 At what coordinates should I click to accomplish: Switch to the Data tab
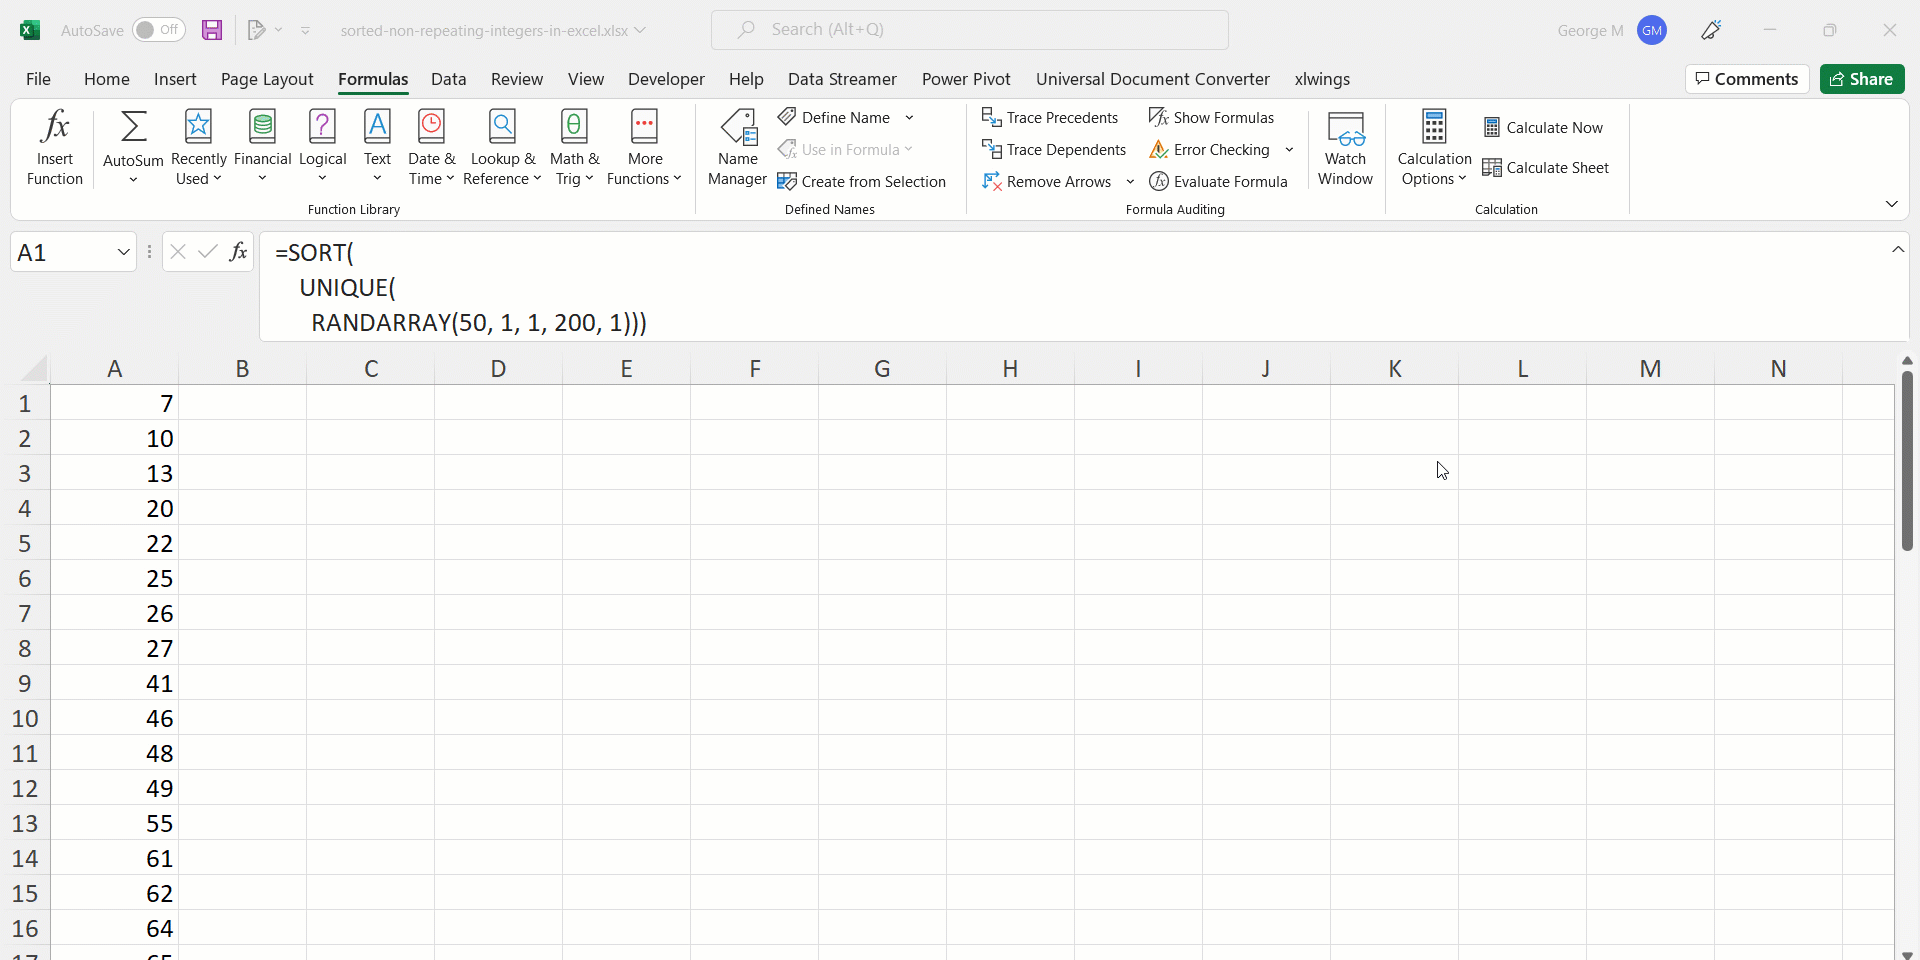[448, 79]
